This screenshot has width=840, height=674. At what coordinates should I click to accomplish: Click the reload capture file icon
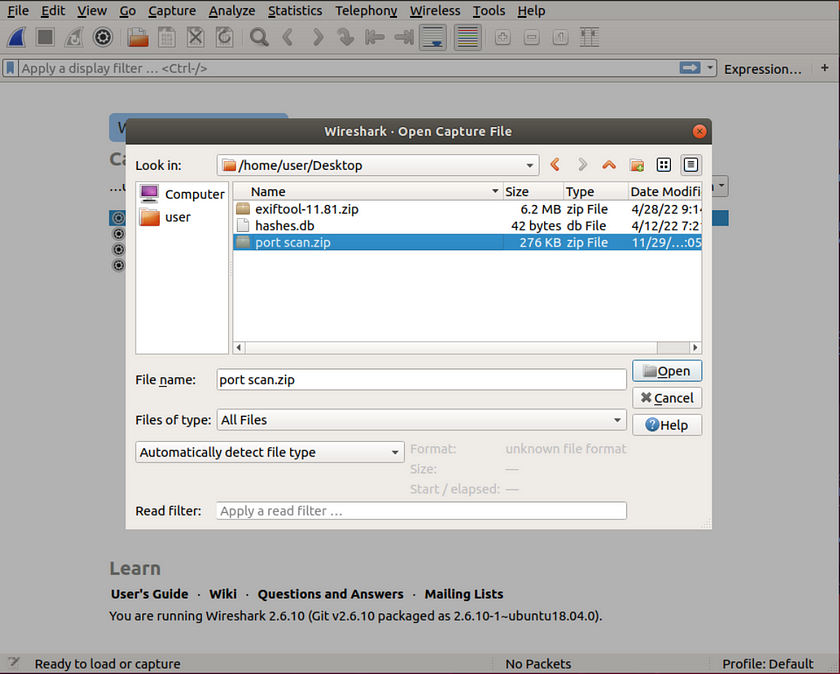pyautogui.click(x=224, y=38)
